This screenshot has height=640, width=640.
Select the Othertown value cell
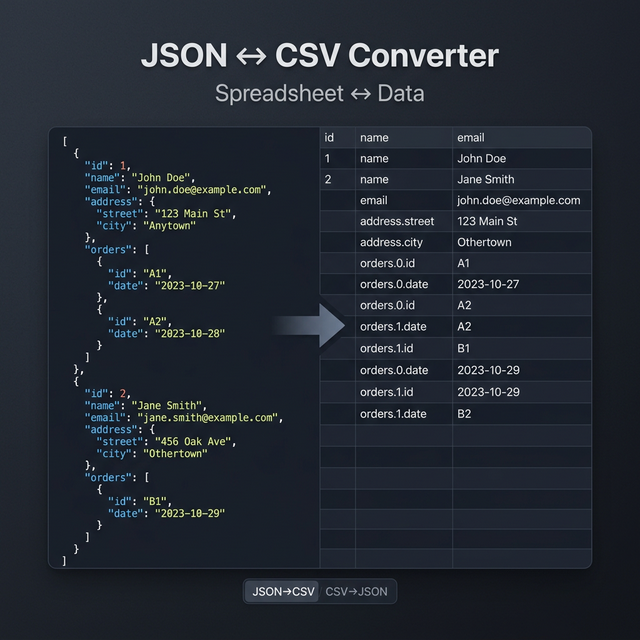coord(522,242)
